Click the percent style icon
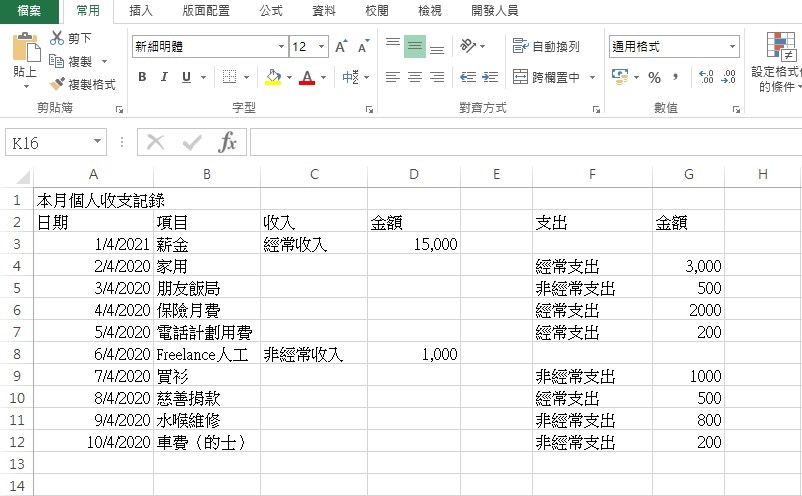The height and width of the screenshot is (496, 802). pyautogui.click(x=654, y=77)
